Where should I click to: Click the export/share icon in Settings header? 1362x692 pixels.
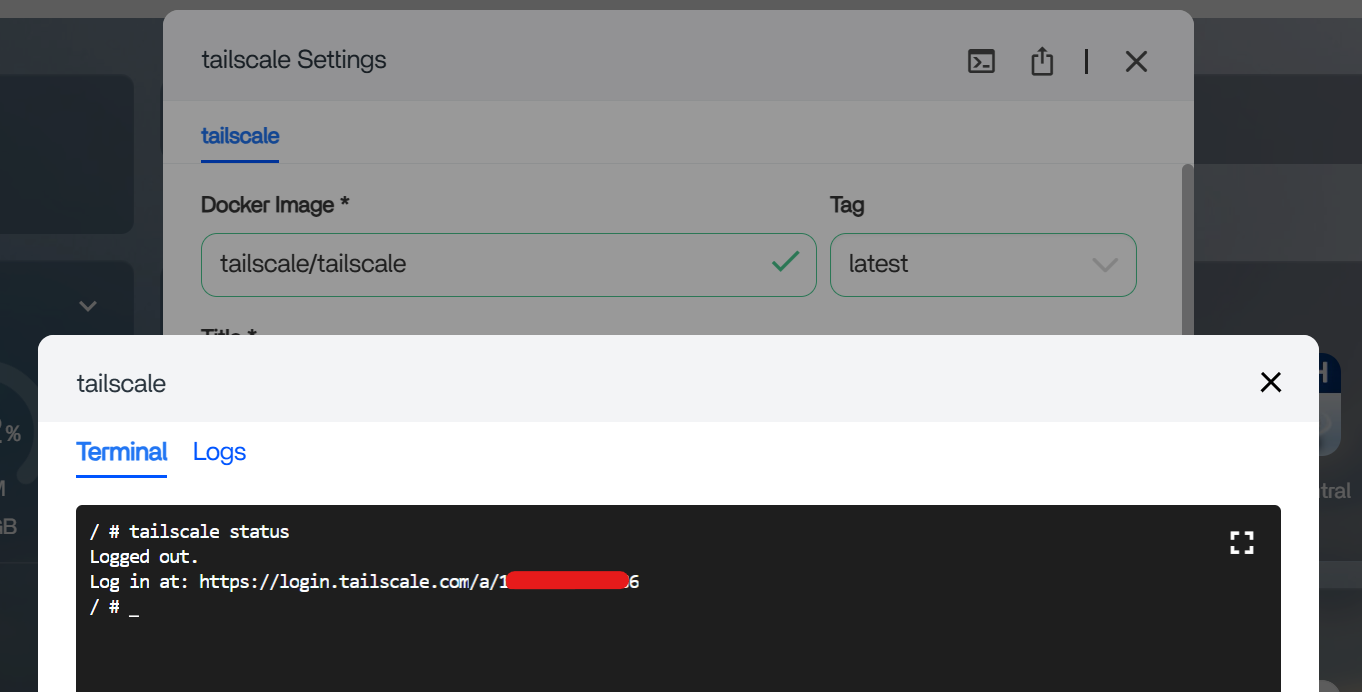click(1042, 62)
